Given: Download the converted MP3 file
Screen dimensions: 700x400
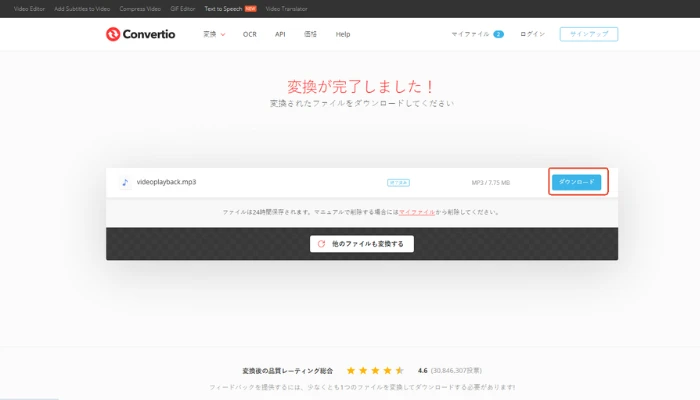Looking at the screenshot, I should point(576,182).
